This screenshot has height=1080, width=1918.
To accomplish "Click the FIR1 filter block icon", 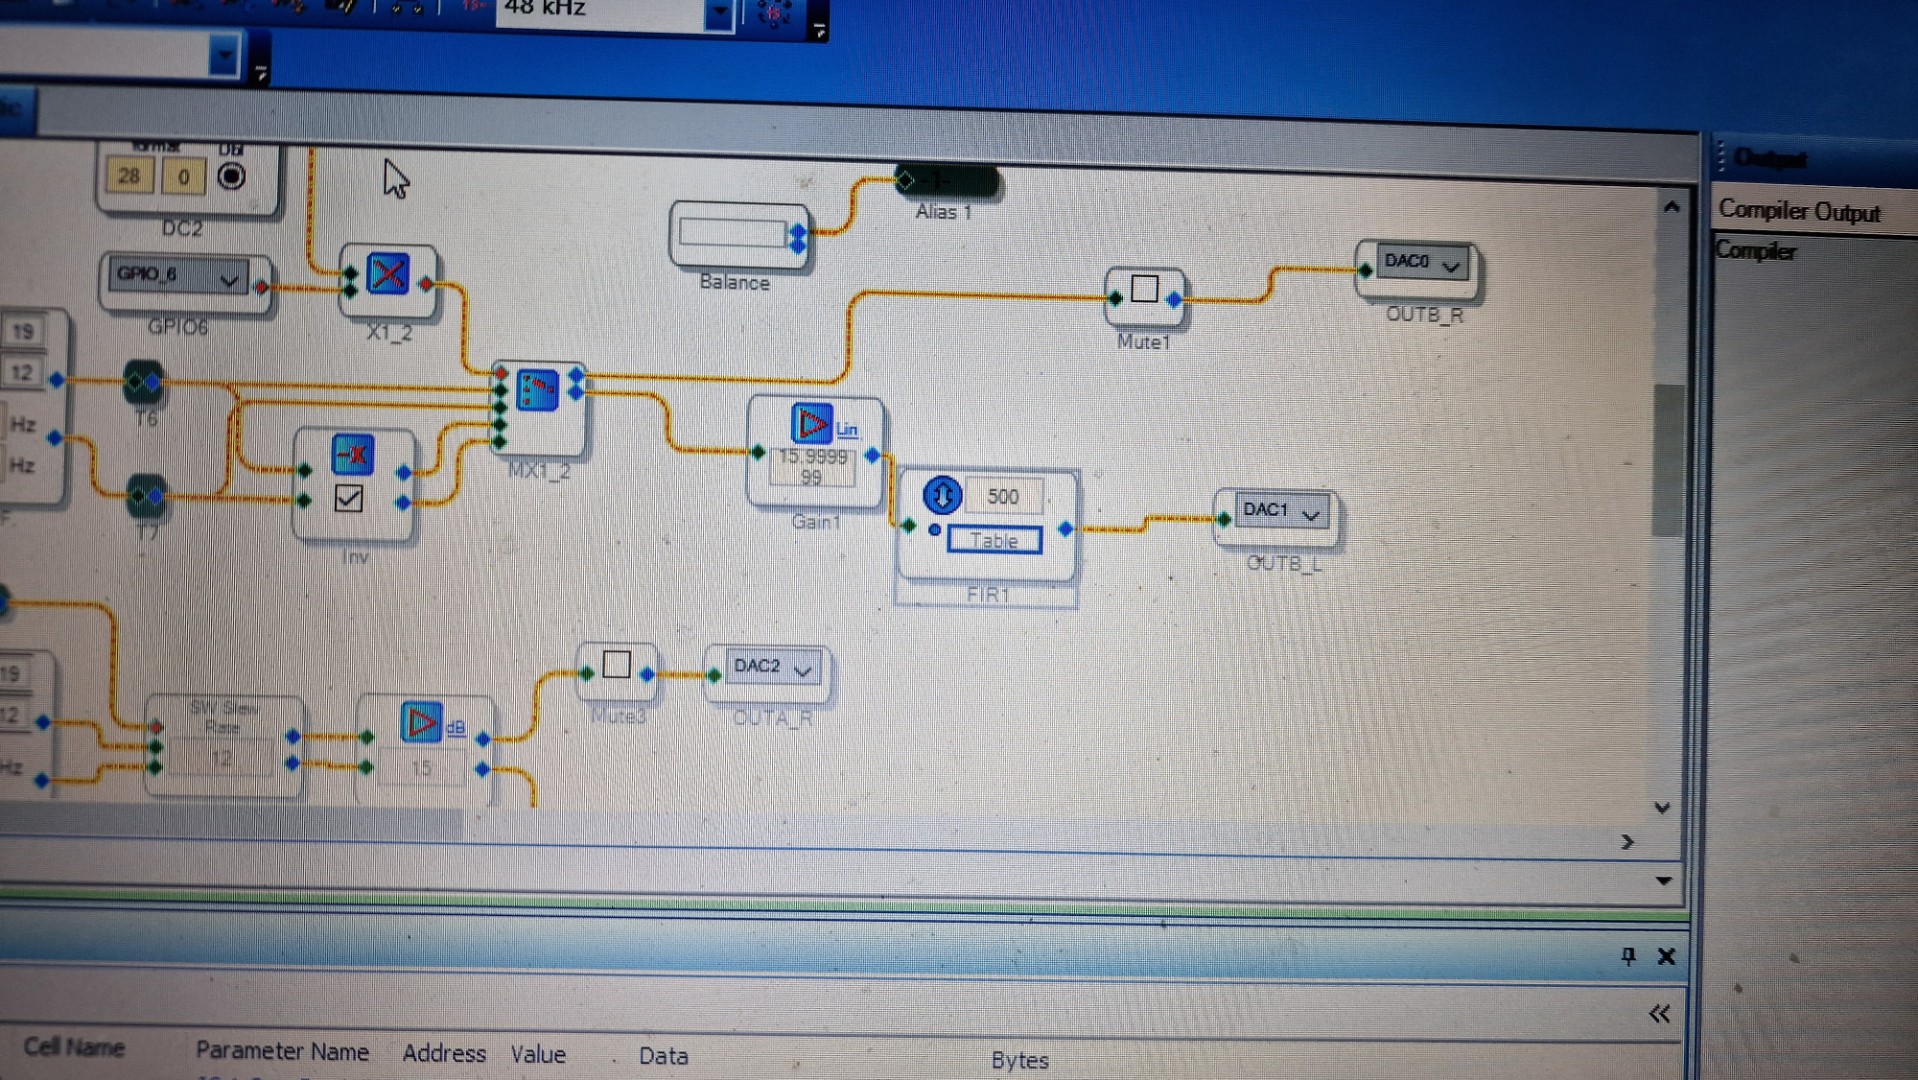I will point(941,496).
